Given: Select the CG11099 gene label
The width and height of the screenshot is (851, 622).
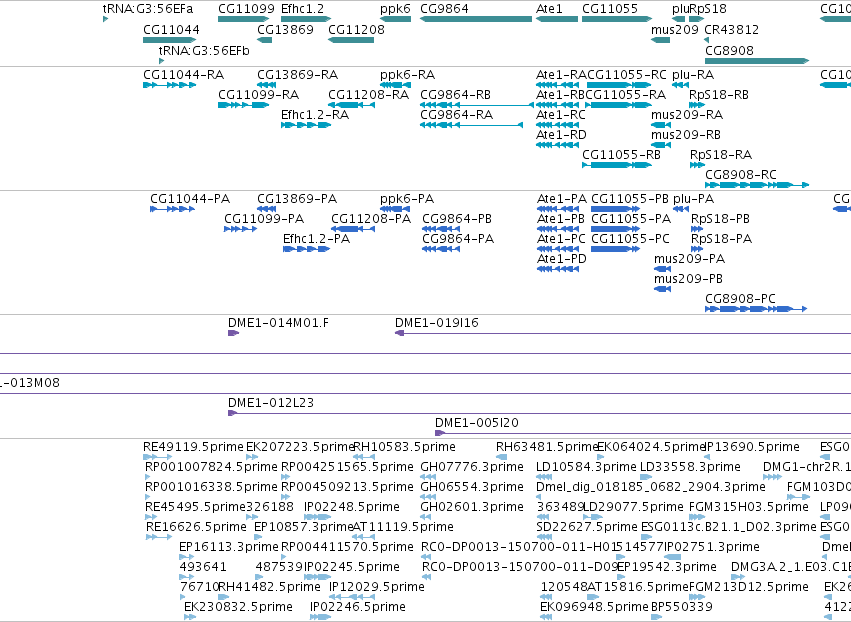Looking at the screenshot, I should click(246, 9).
